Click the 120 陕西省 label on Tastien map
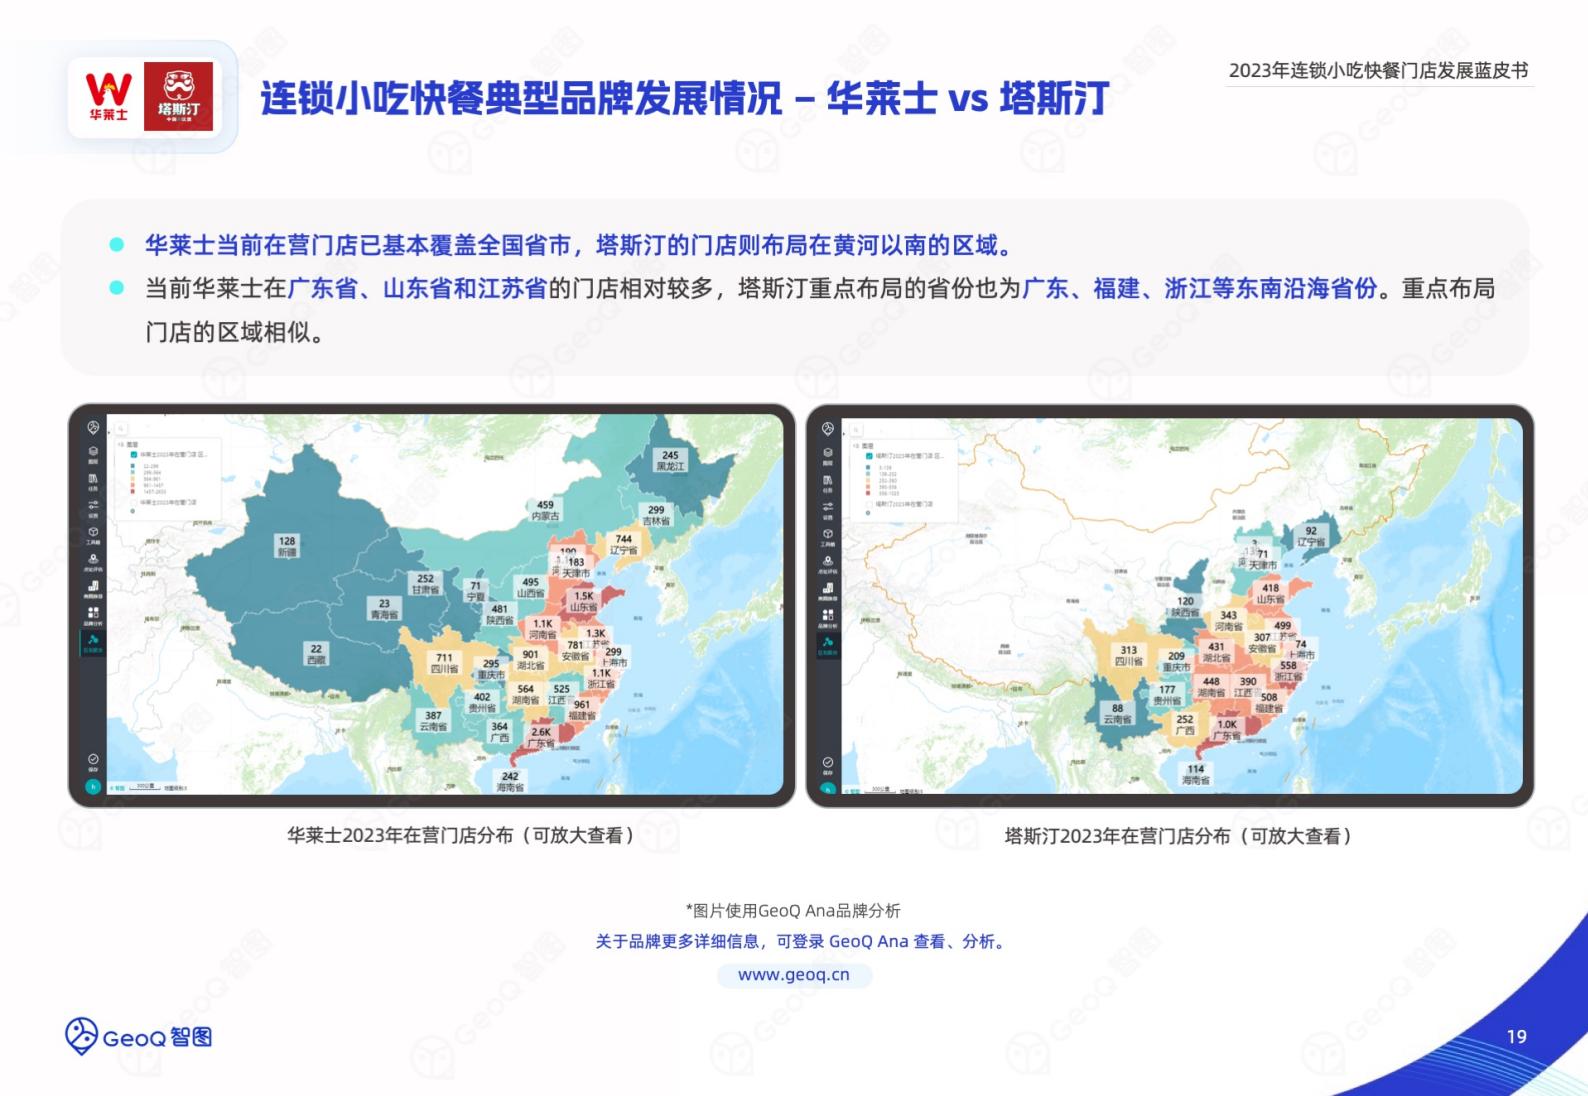 coord(1185,606)
